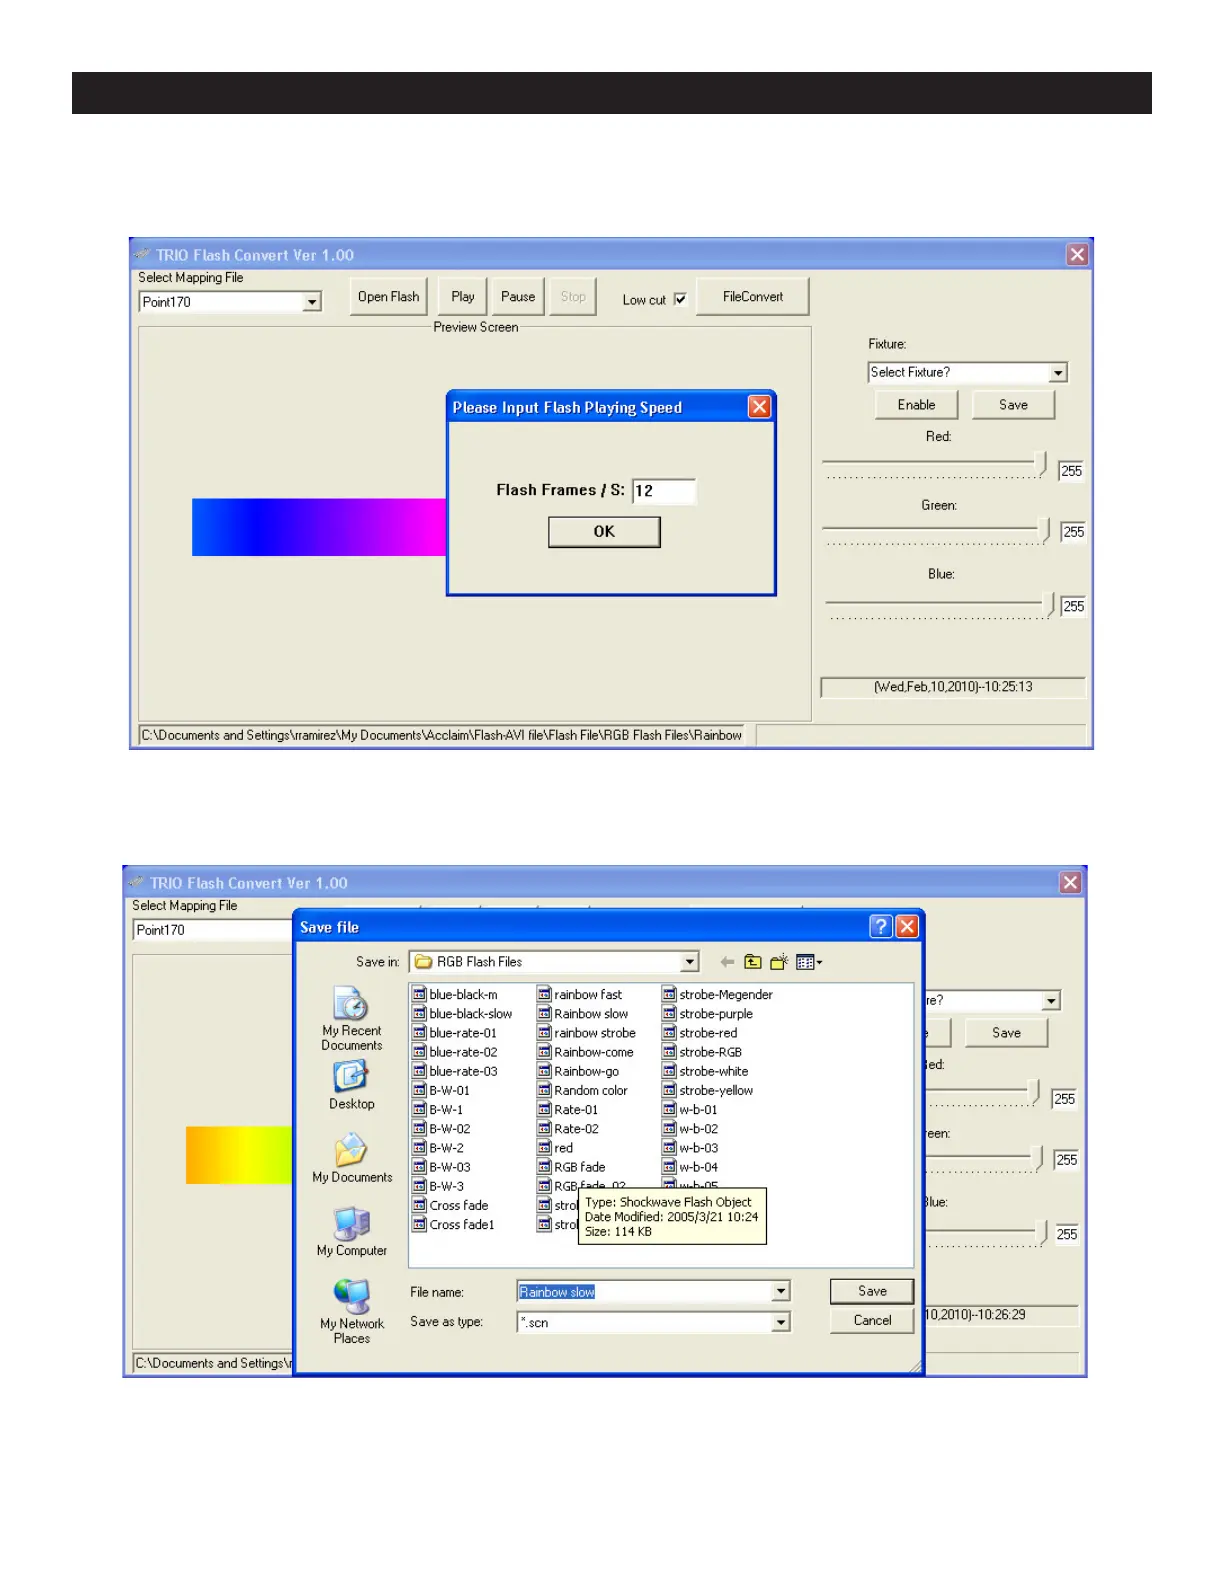This screenshot has width=1224, height=1584.
Task: Click the Red slider handle
Action: (x=1041, y=463)
